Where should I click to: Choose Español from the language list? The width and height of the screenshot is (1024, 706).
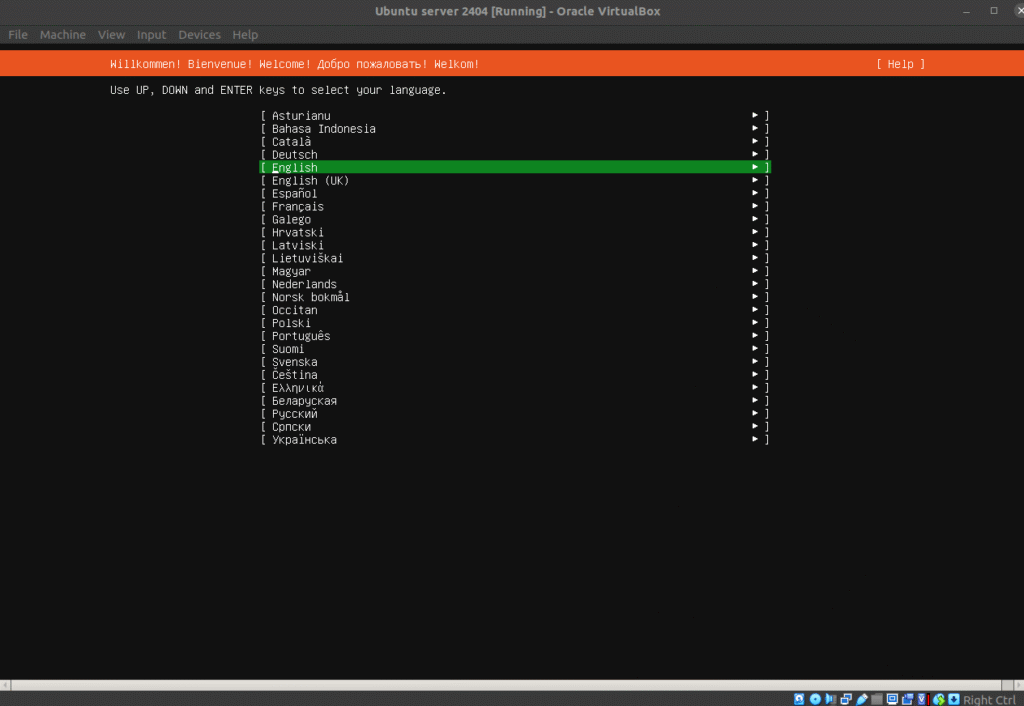point(295,194)
